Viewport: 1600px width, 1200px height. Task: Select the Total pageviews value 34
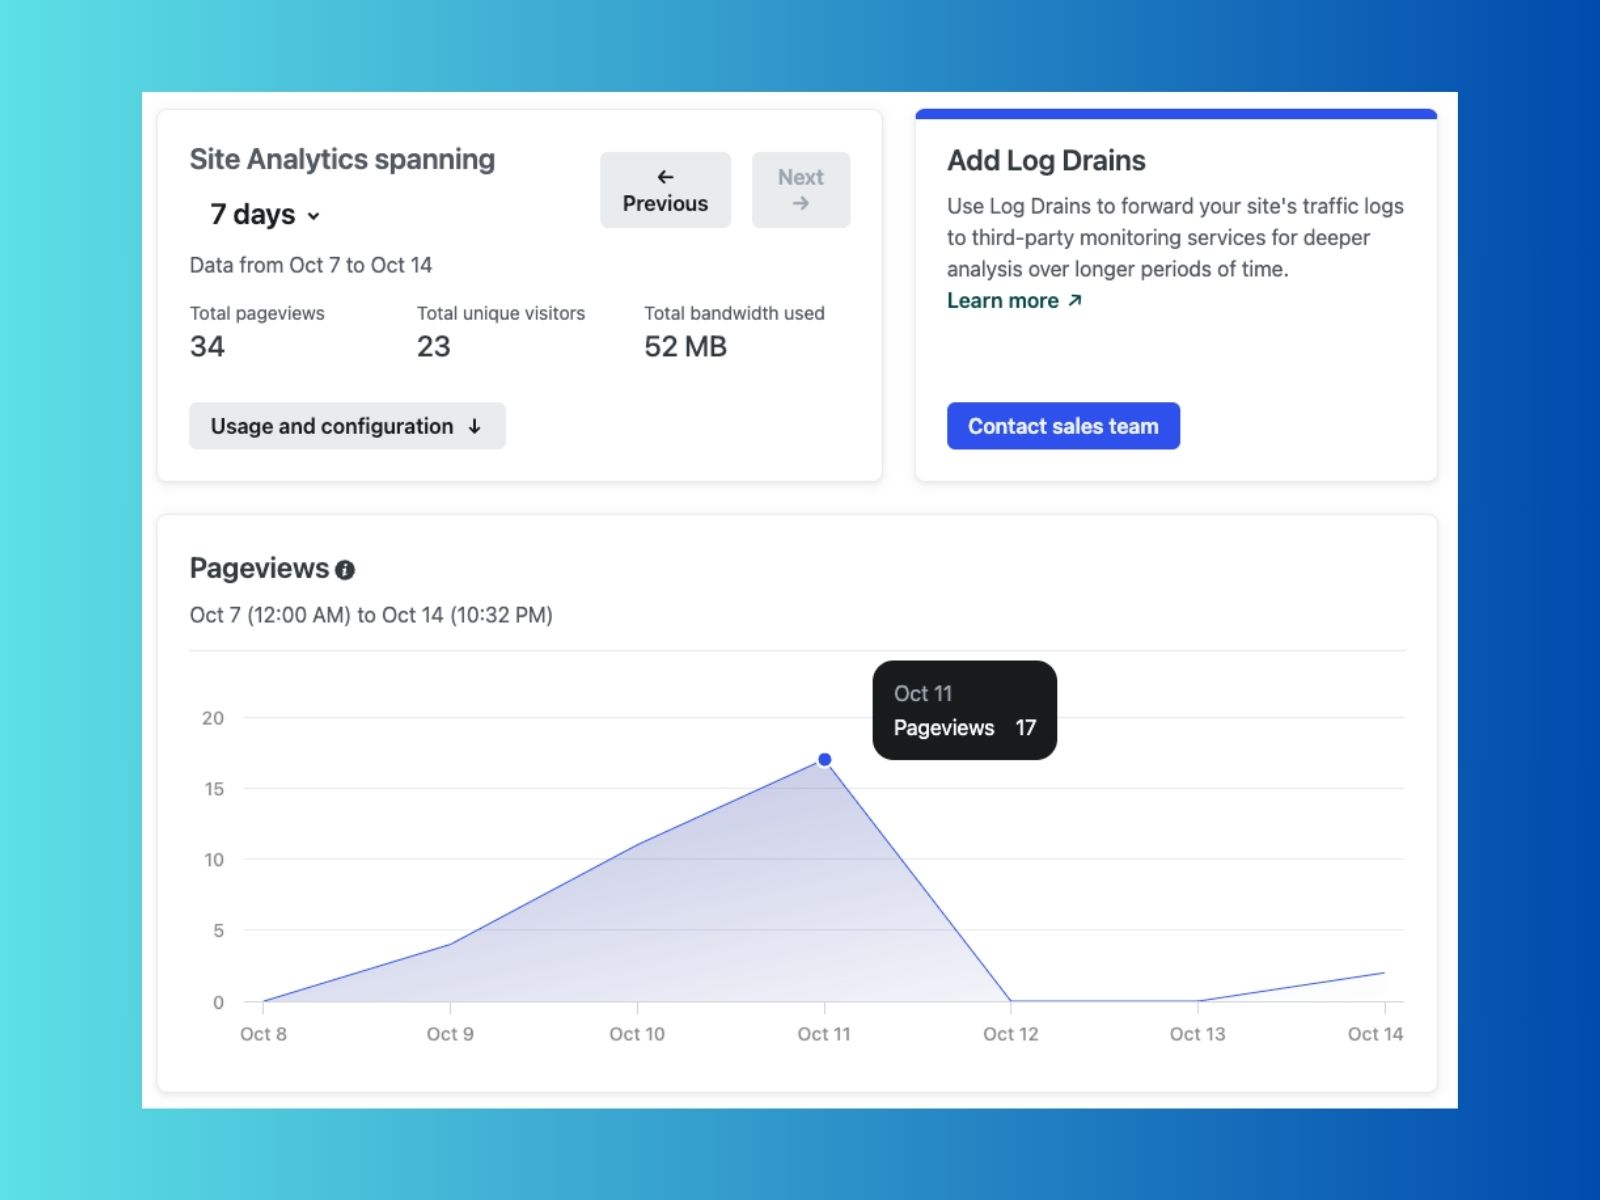206,347
